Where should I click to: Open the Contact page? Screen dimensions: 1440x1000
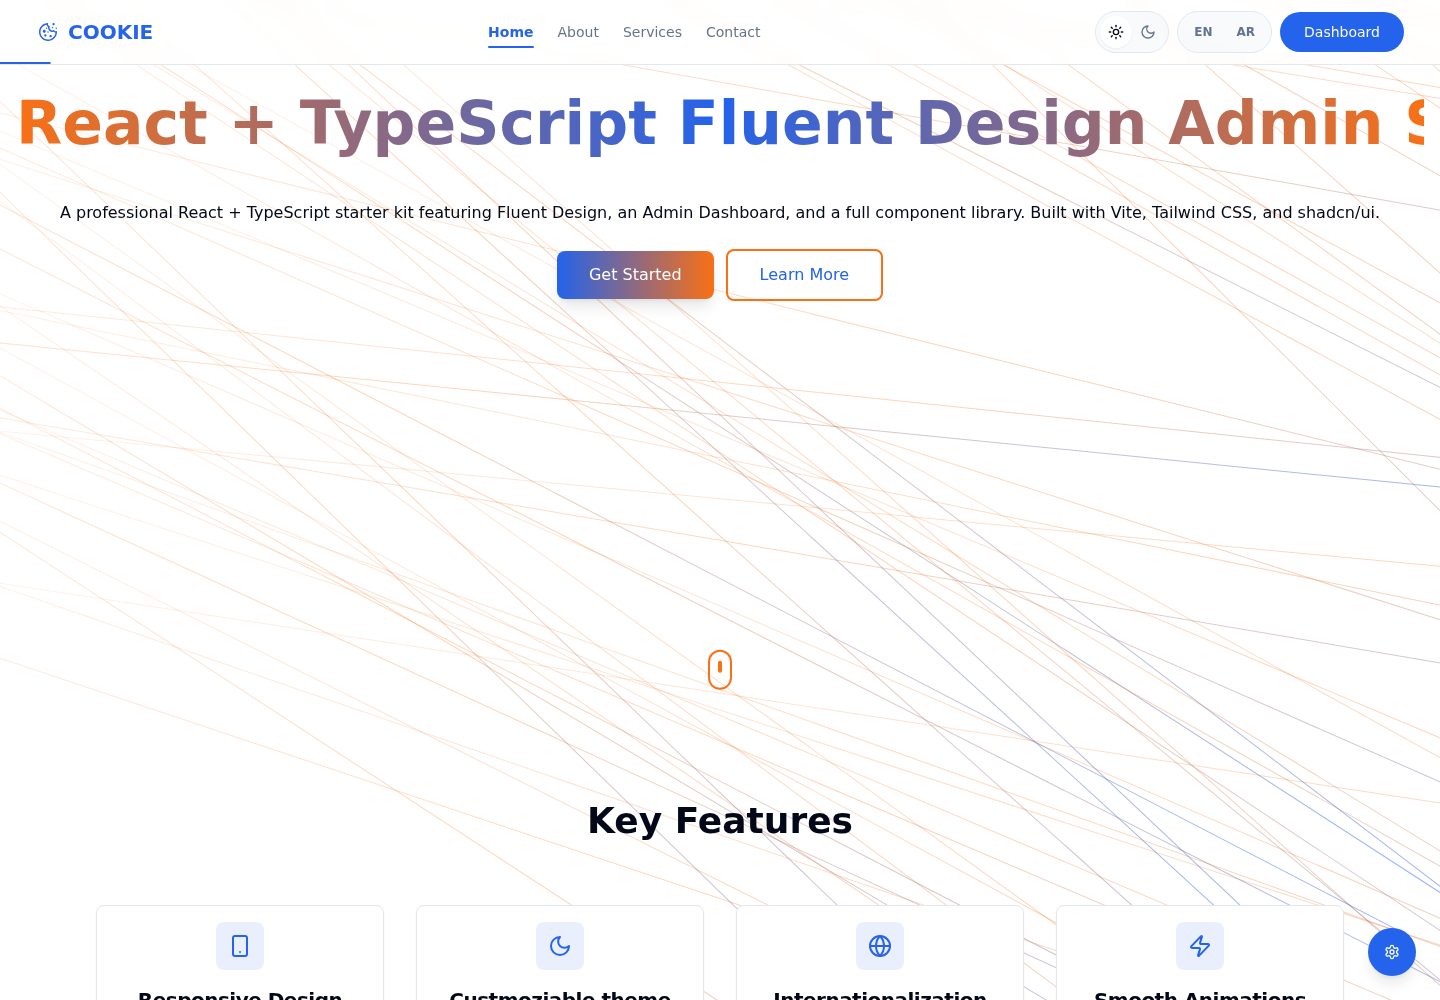[x=733, y=32]
